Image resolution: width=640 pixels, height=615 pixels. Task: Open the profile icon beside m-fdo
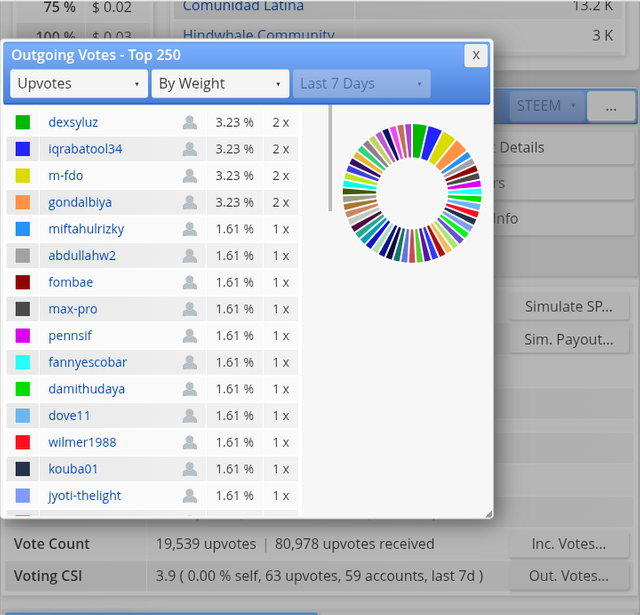[190, 176]
